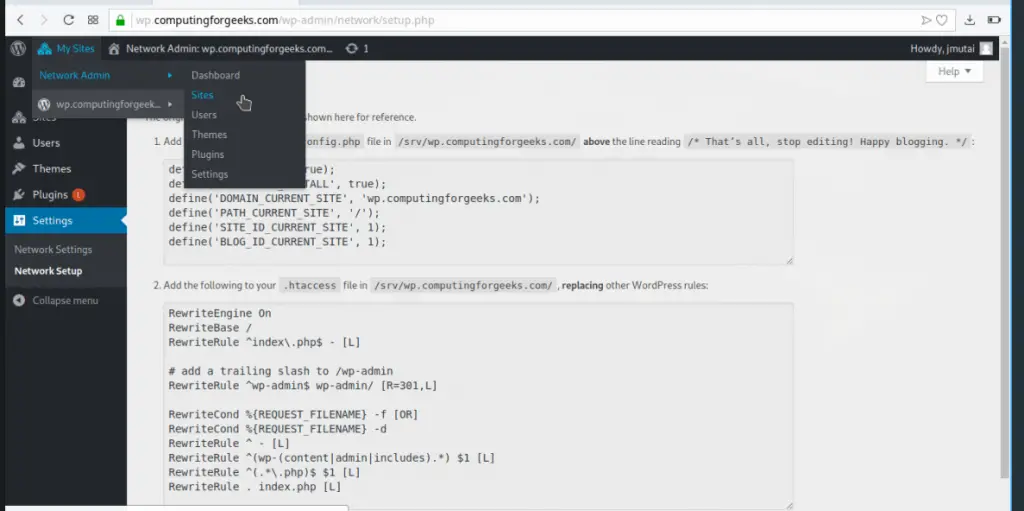Viewport: 1024px width, 511px height.
Task: Click the Dashboard gauge icon in sidebar
Action: click(x=18, y=82)
